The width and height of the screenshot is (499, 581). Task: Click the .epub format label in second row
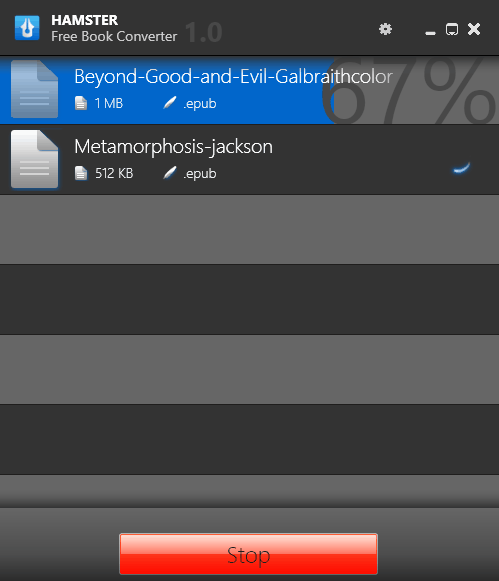200,174
